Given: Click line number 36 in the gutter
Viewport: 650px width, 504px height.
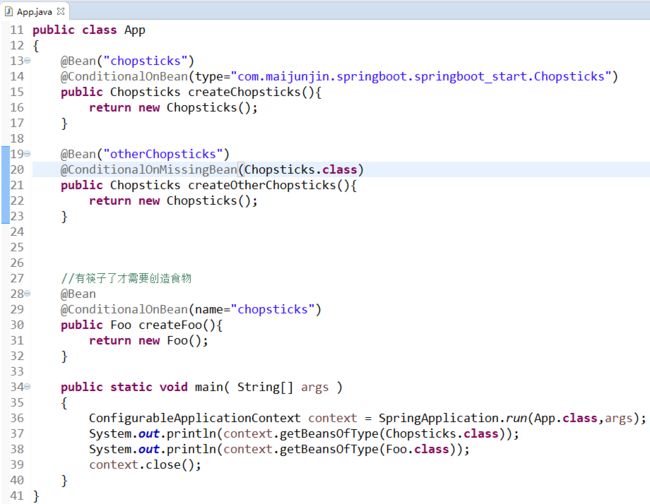Looking at the screenshot, I should coord(17,418).
